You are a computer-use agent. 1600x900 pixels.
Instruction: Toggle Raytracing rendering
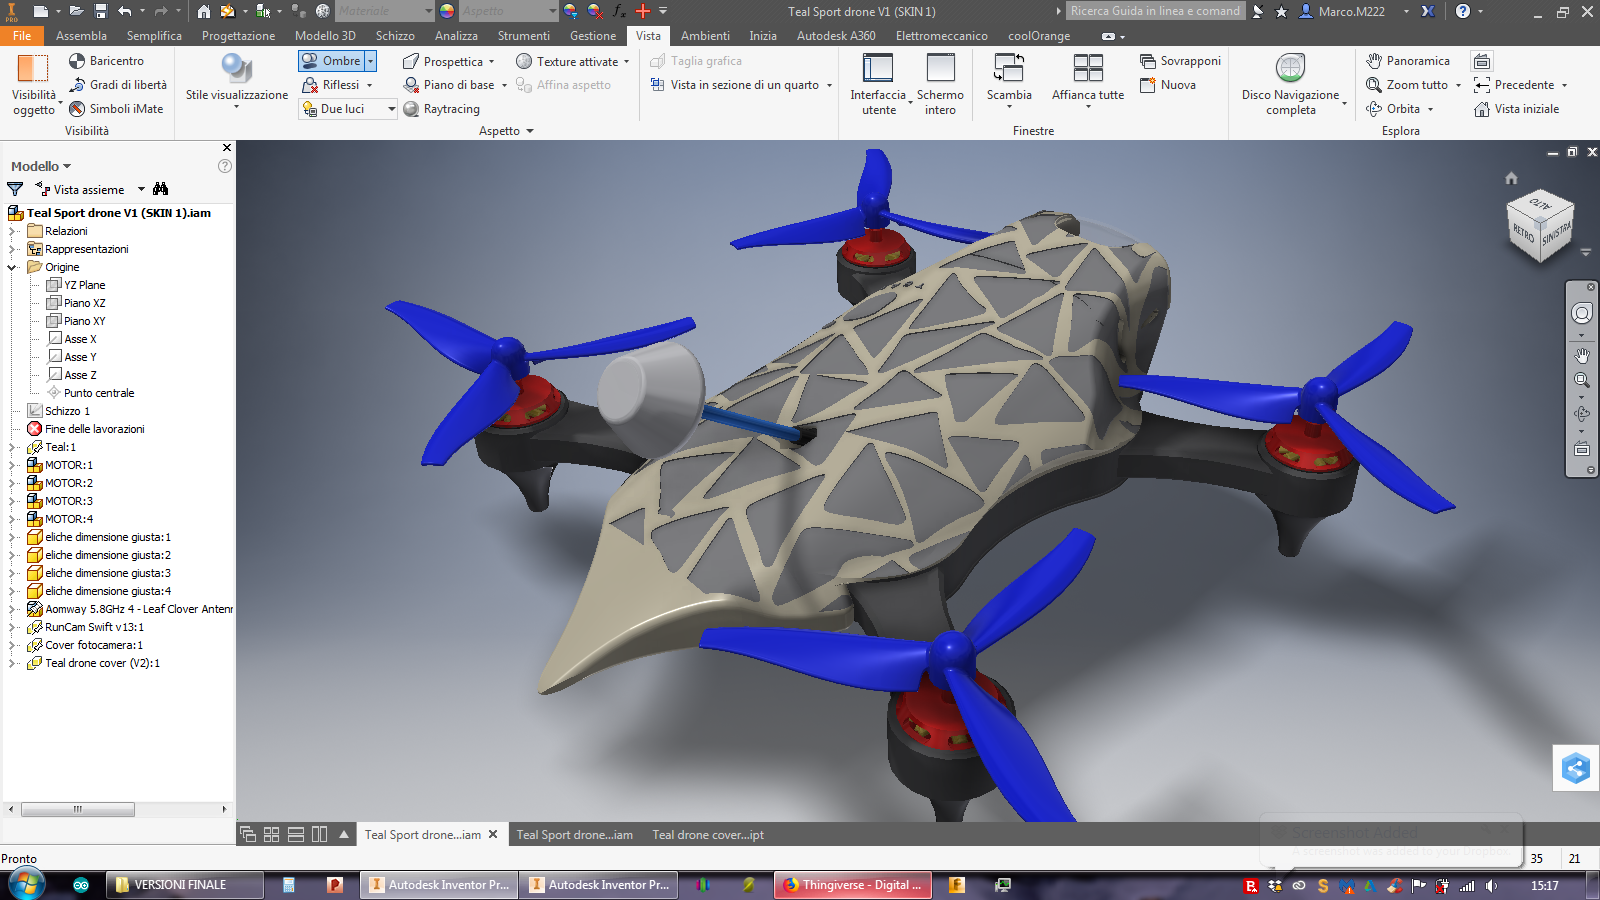click(x=441, y=109)
